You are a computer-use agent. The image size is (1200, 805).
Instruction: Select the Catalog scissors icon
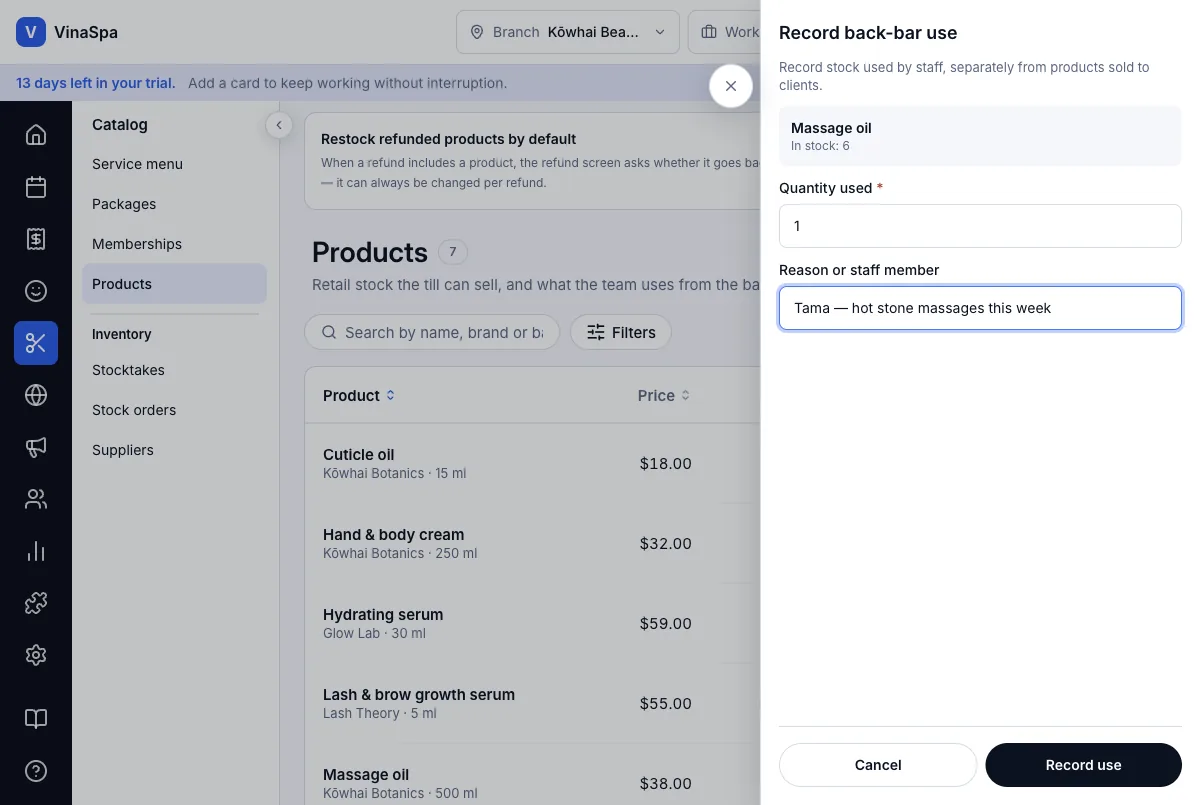(x=36, y=343)
